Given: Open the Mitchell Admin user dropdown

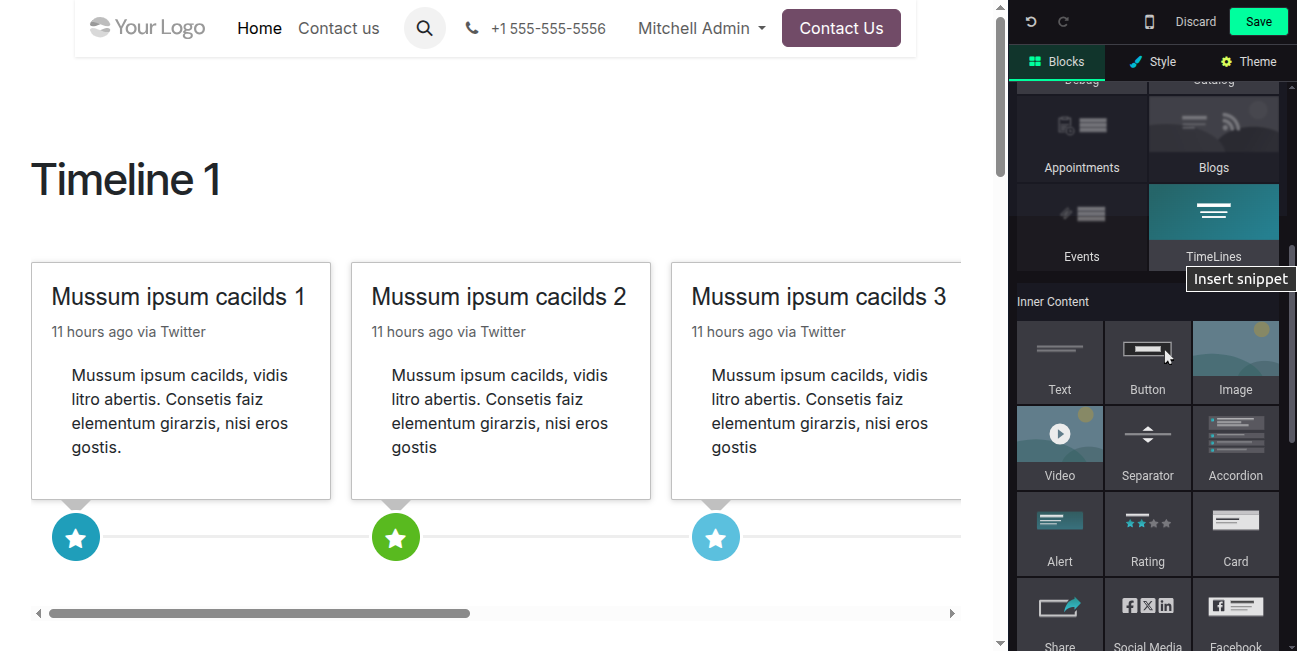Looking at the screenshot, I should tap(702, 28).
